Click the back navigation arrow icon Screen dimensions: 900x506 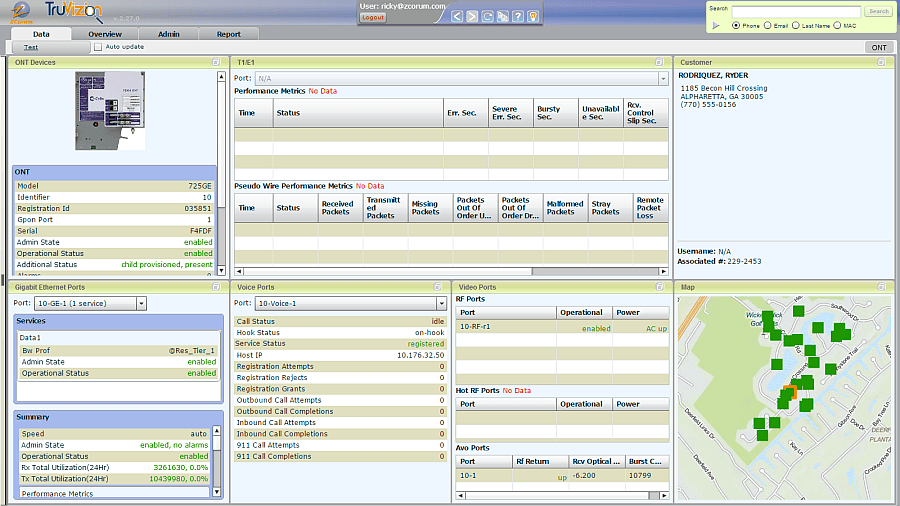click(457, 17)
